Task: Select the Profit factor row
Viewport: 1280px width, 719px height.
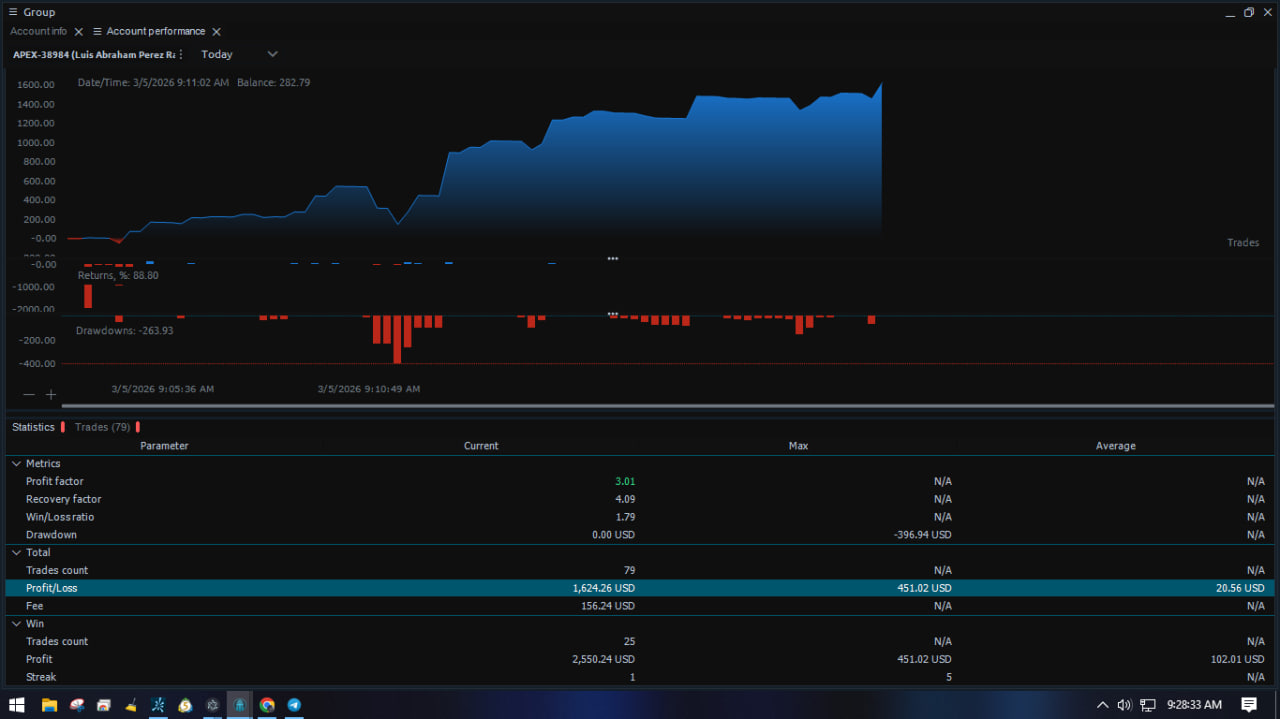Action: point(55,481)
